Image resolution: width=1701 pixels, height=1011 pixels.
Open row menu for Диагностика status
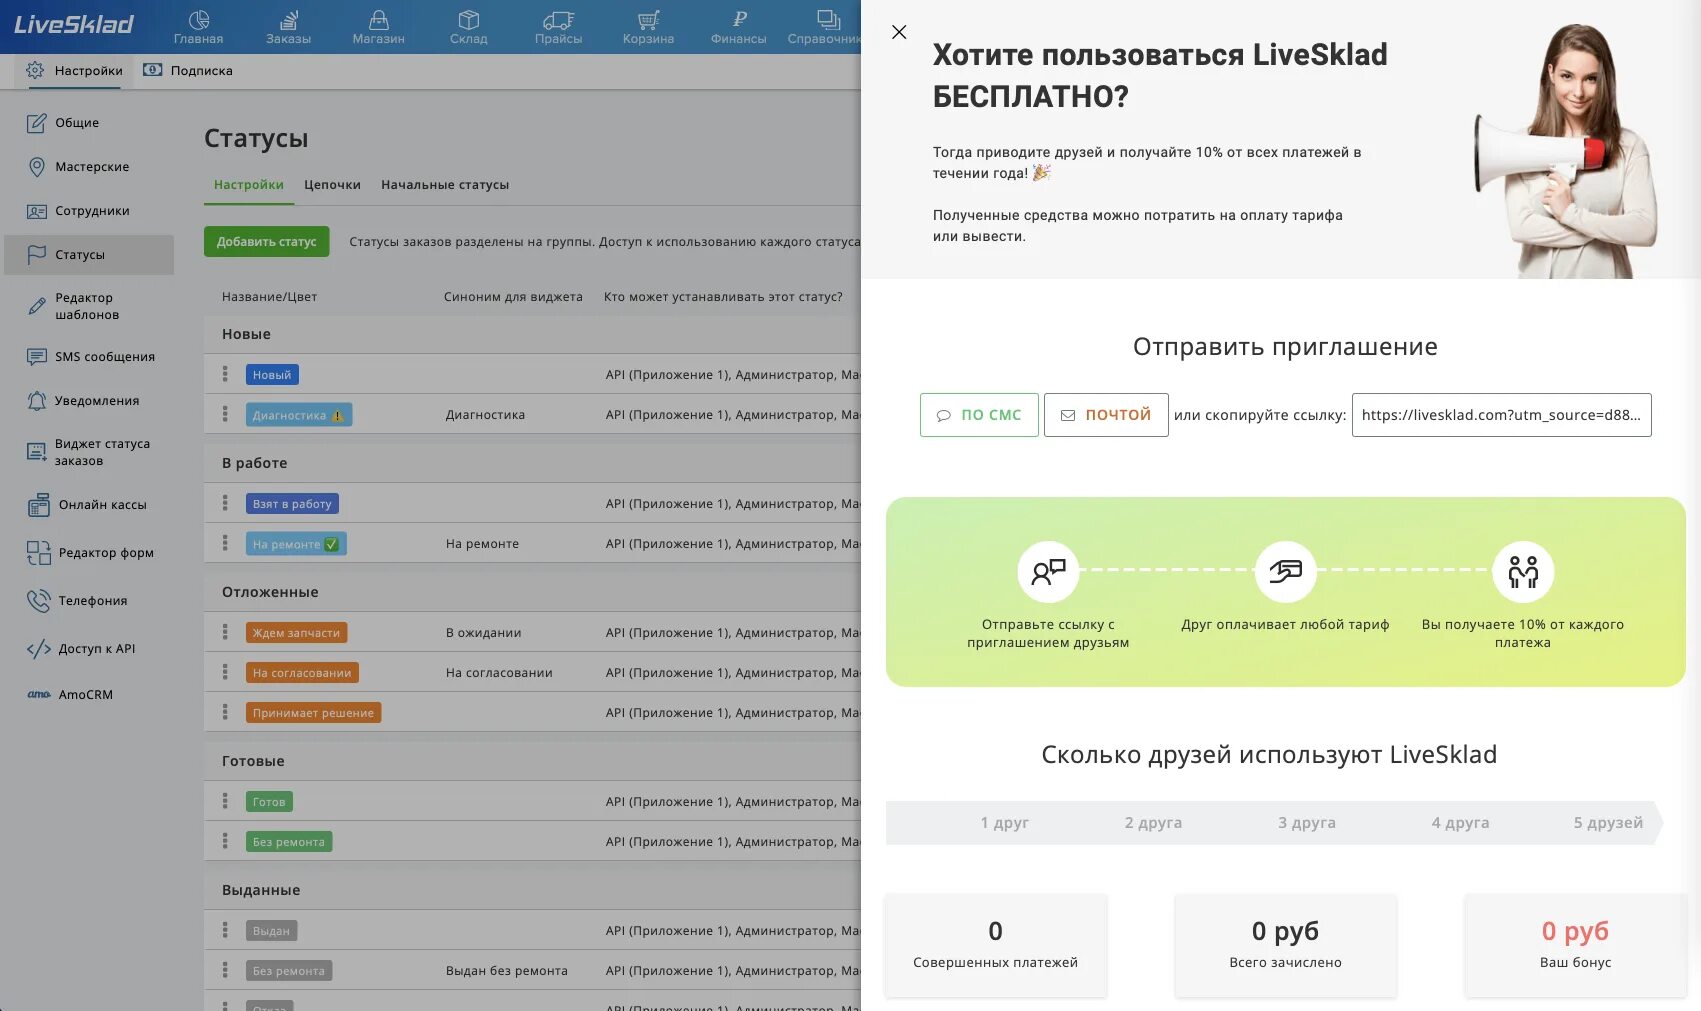click(x=225, y=414)
